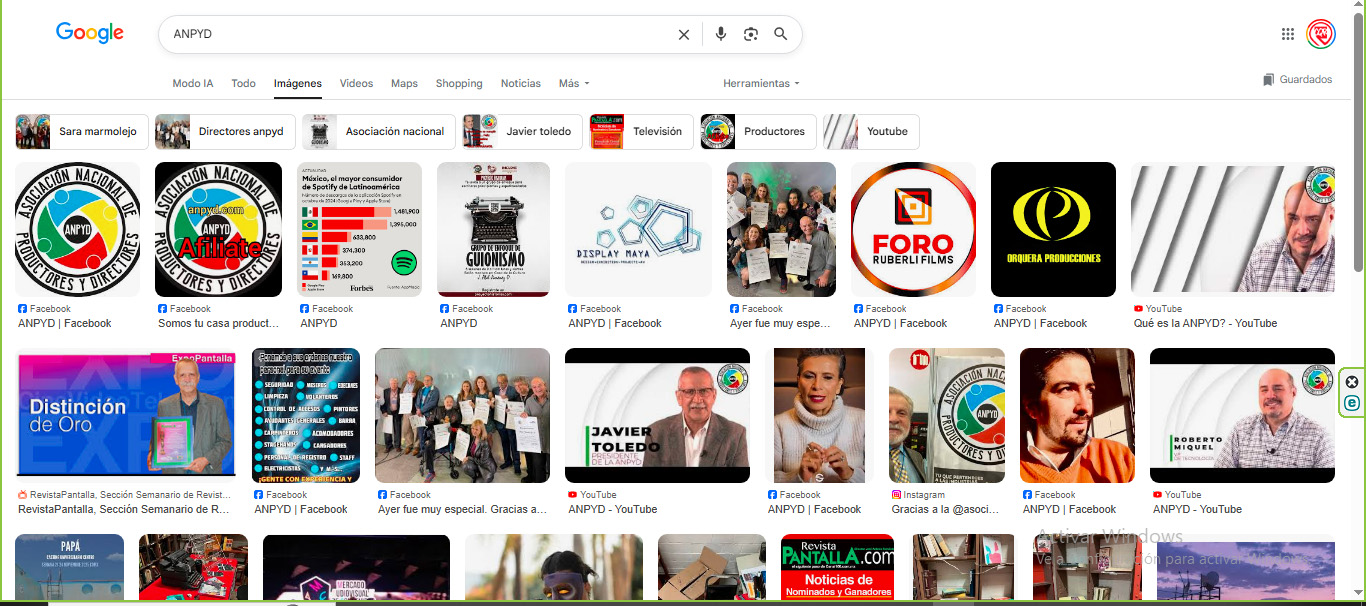The height and width of the screenshot is (606, 1366).
Task: Start voice search with microphone icon
Action: [720, 34]
